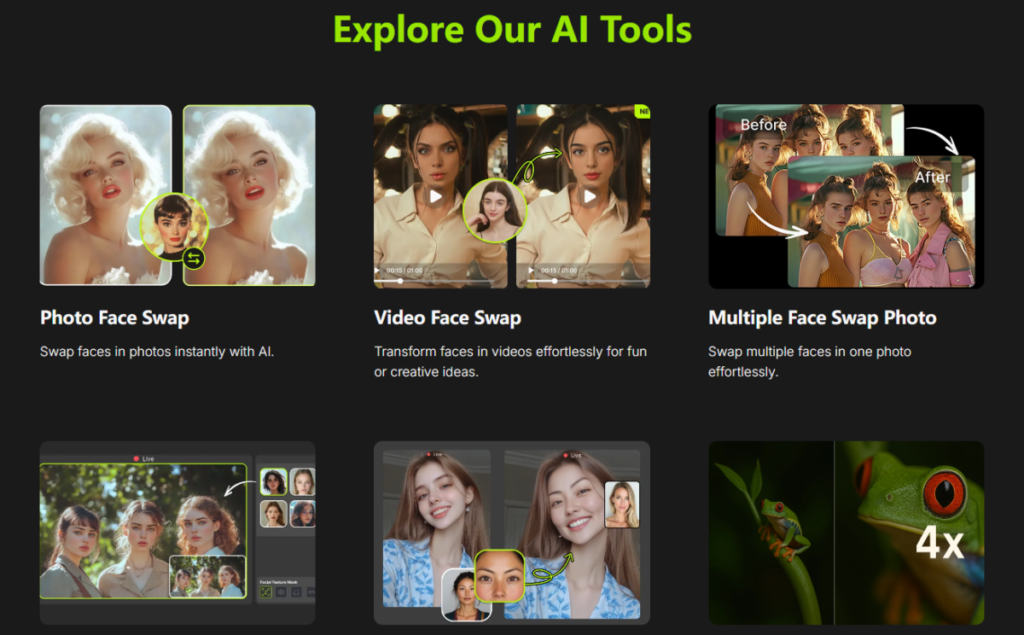Viewport: 1024px width, 635px height.
Task: Click the green swap arrows icon on Photo Face Swap
Action: point(194,259)
